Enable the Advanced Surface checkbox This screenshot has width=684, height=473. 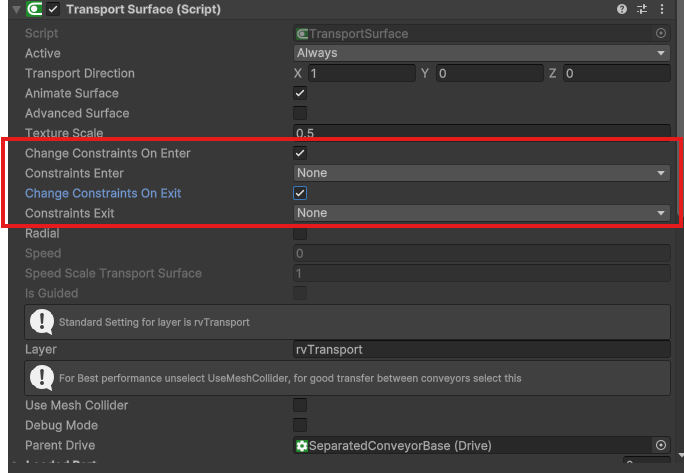pyautogui.click(x=300, y=113)
